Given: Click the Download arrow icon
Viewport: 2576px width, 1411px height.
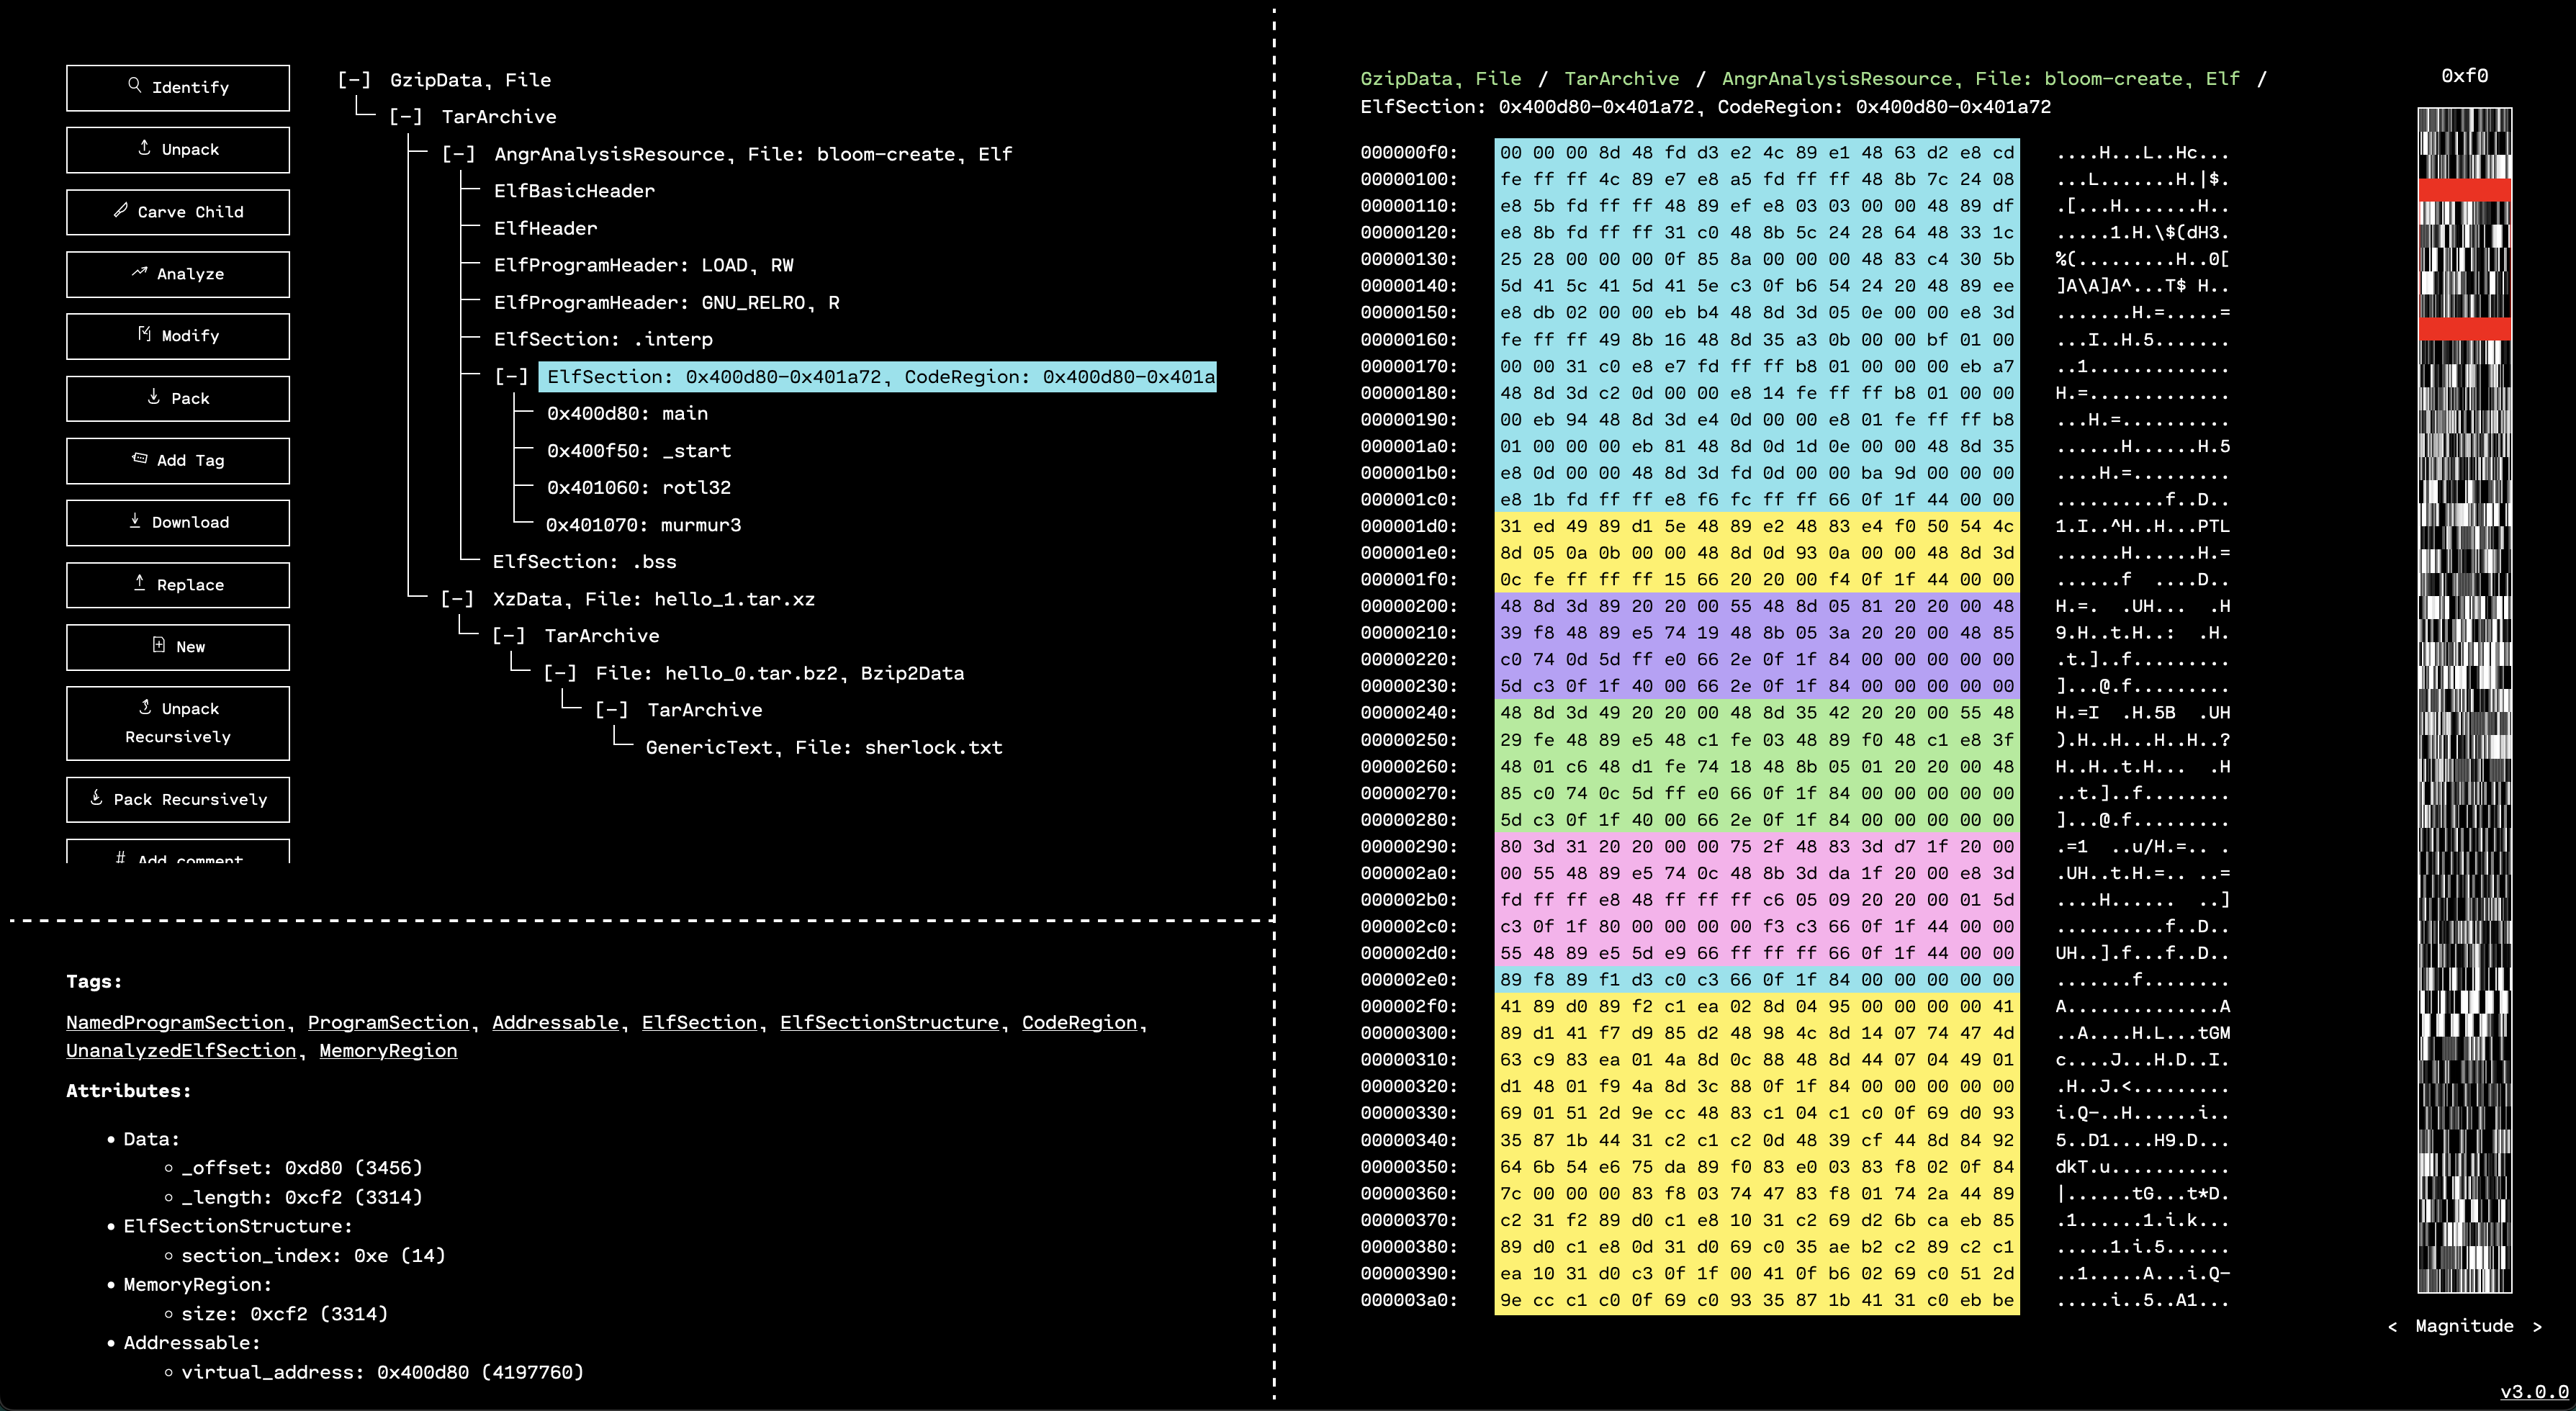Looking at the screenshot, I should [x=134, y=521].
